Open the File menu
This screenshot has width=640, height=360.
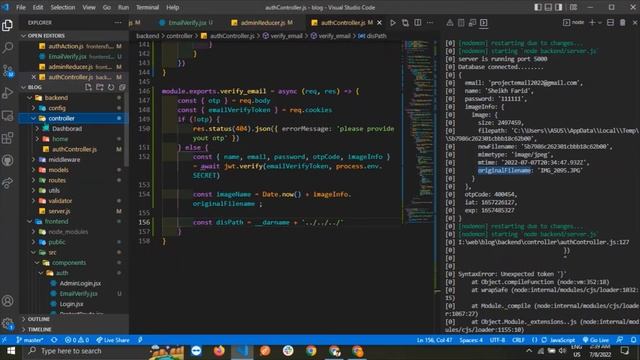20,7
